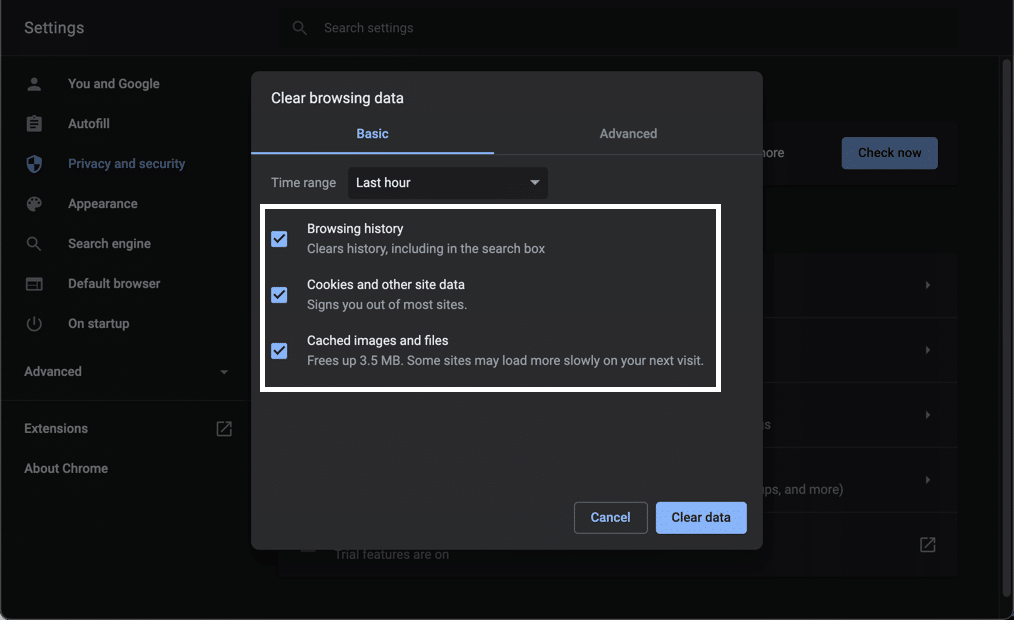Select the Basic tab
The image size is (1014, 620).
(372, 133)
